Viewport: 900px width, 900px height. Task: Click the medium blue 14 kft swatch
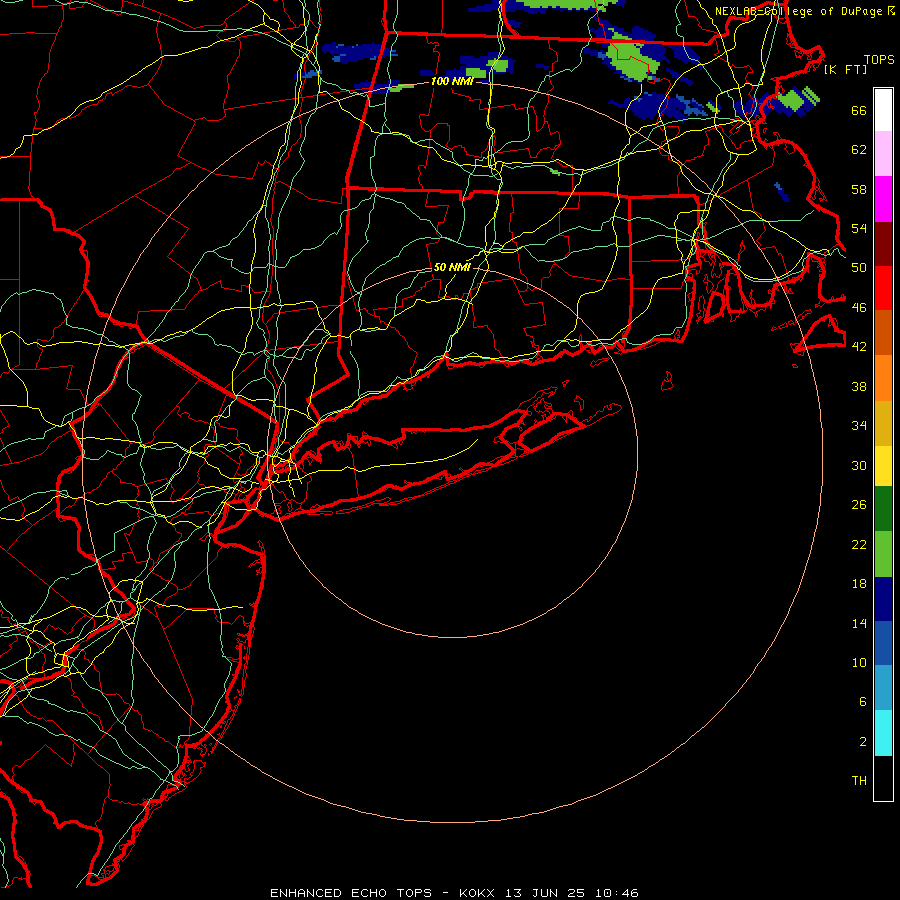[x=883, y=643]
